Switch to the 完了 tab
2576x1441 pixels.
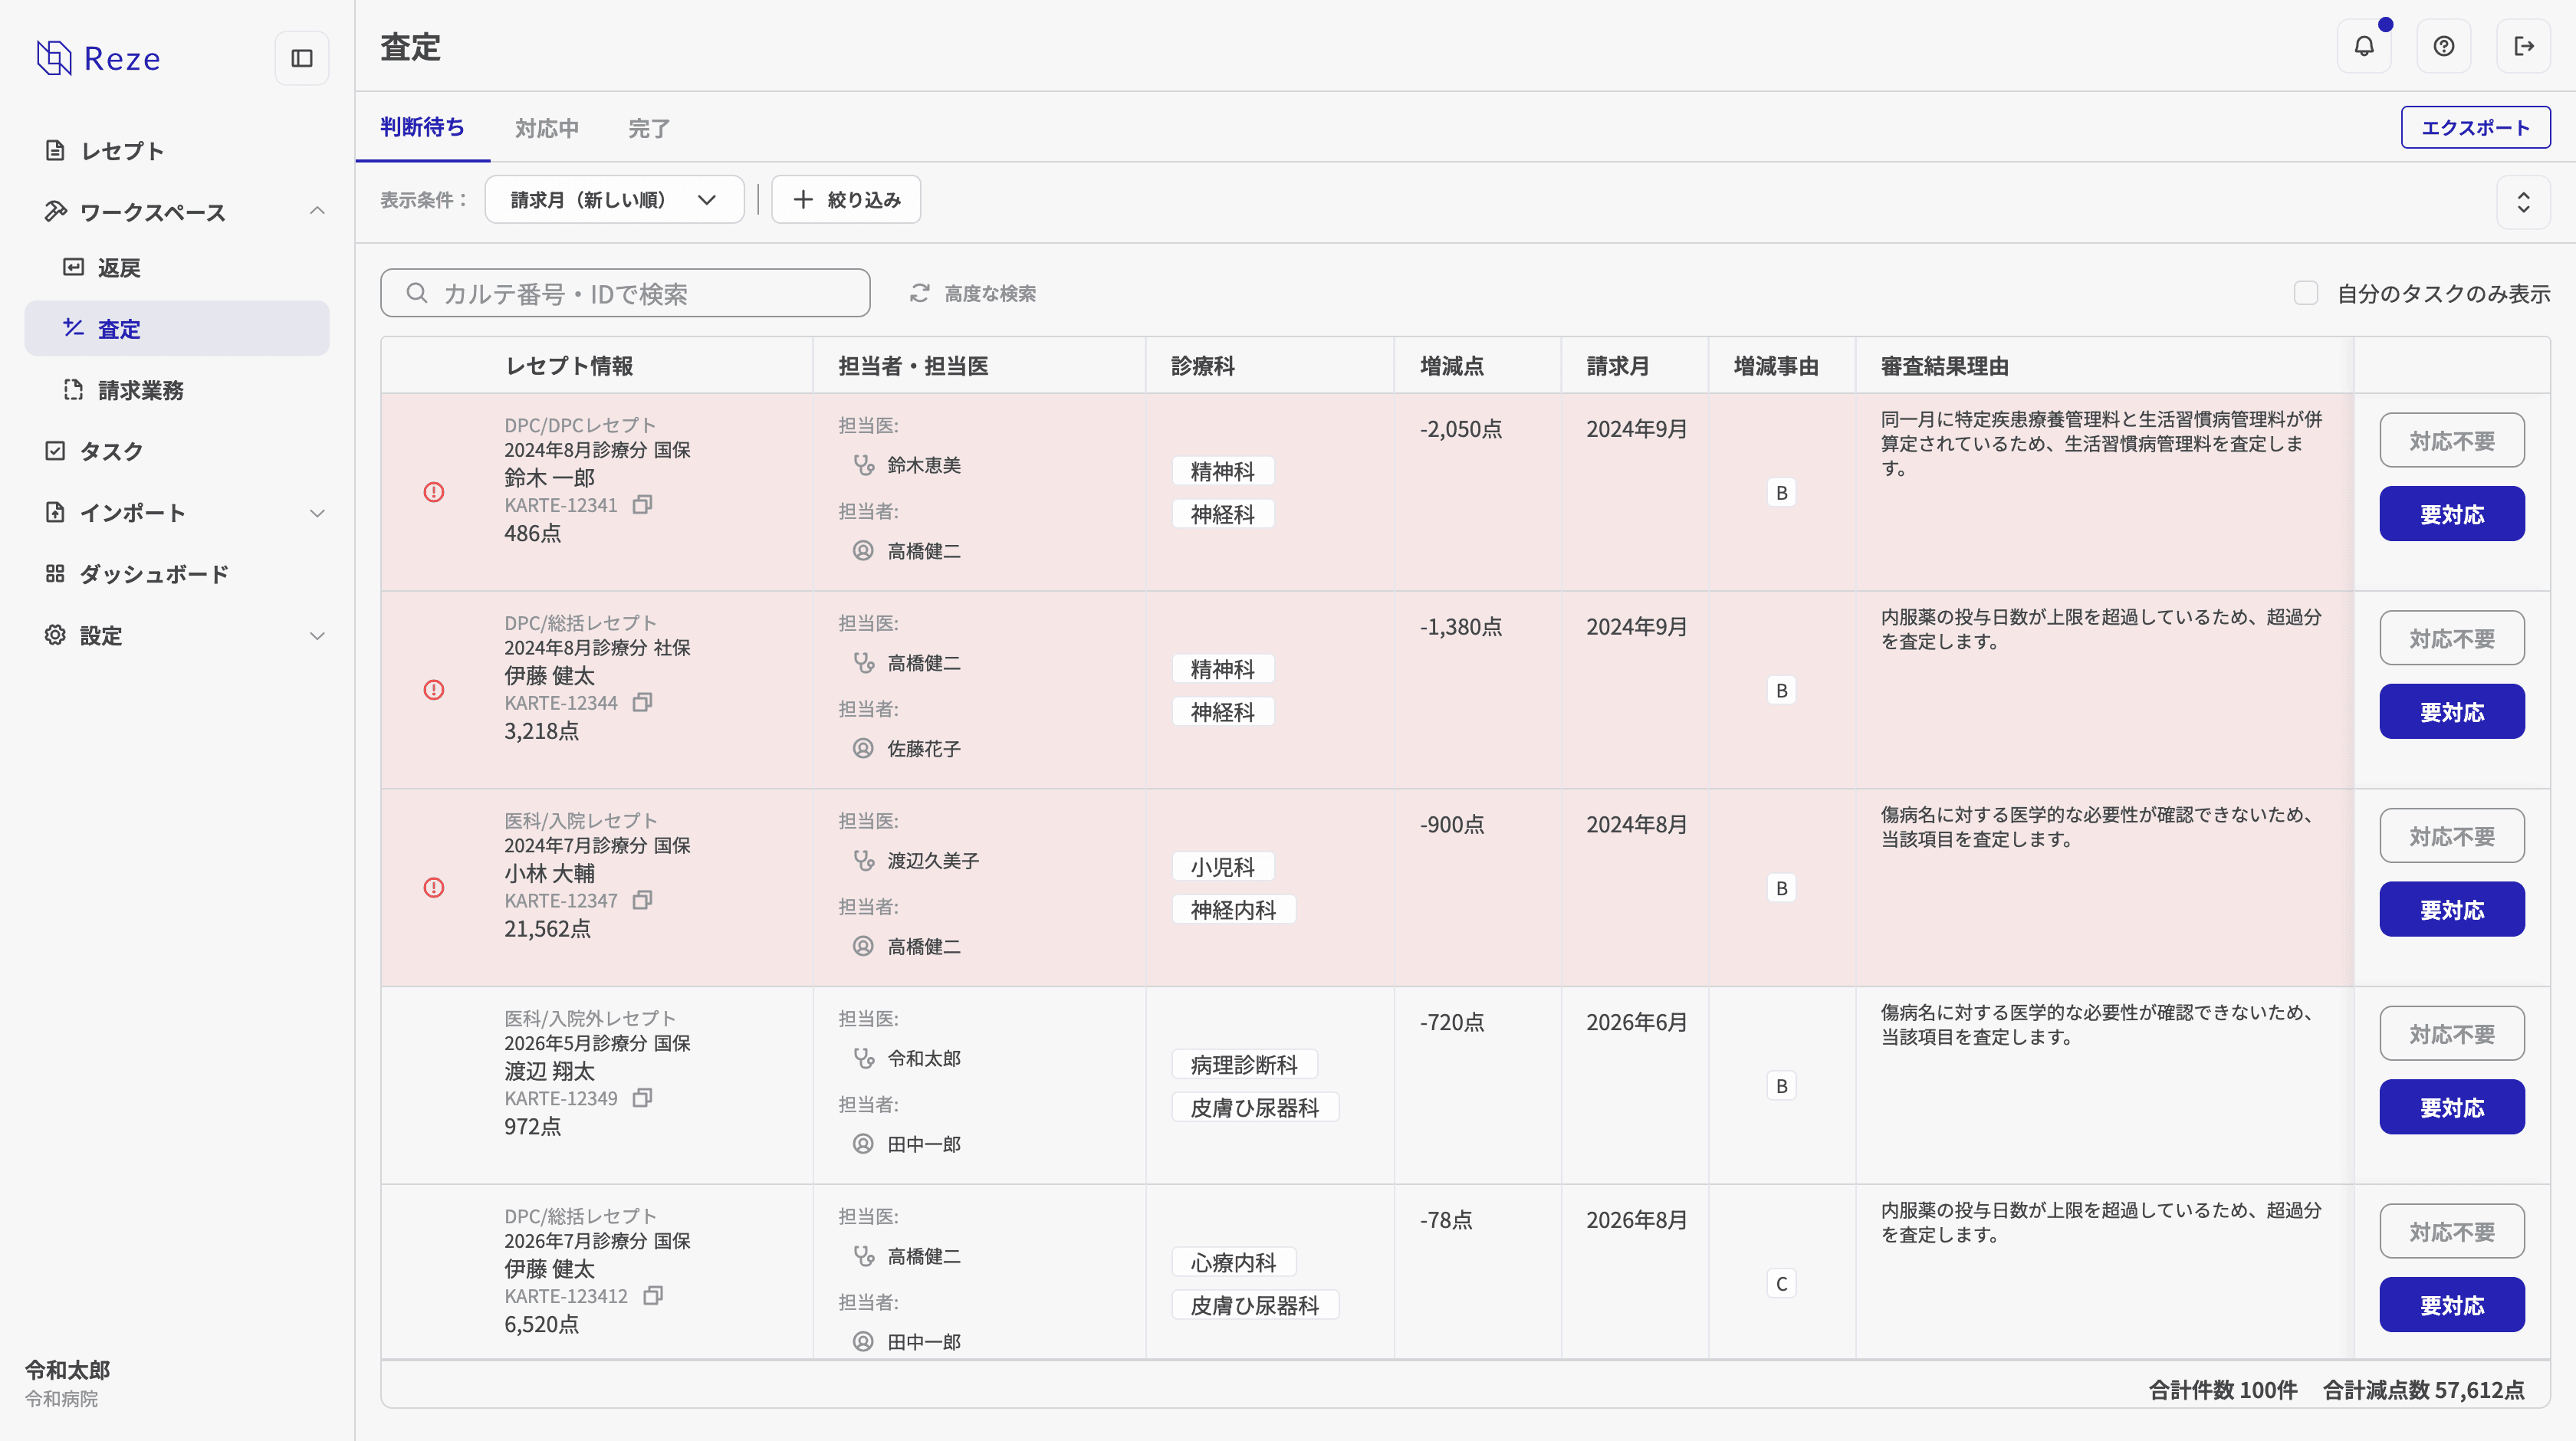pyautogui.click(x=649, y=128)
